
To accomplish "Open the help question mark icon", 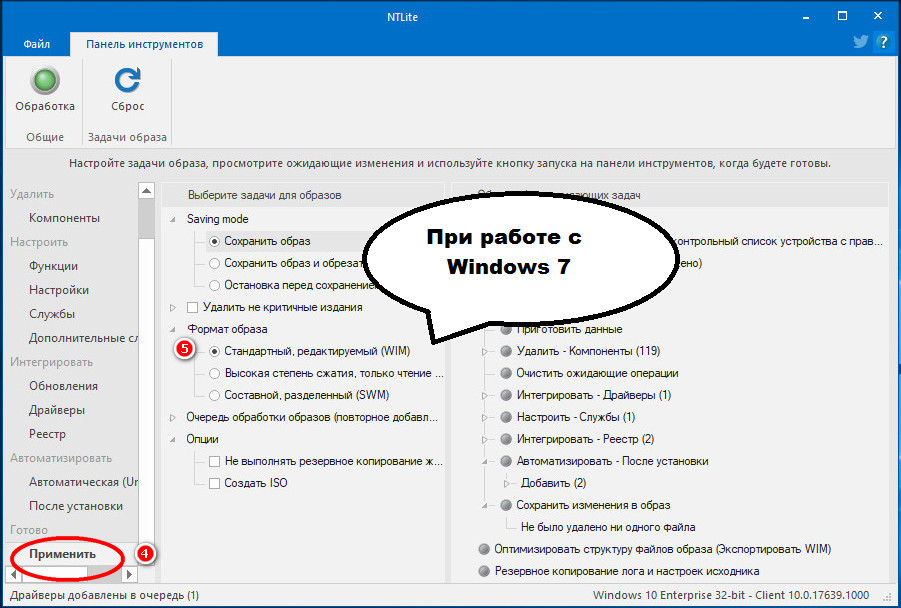I will coord(883,42).
